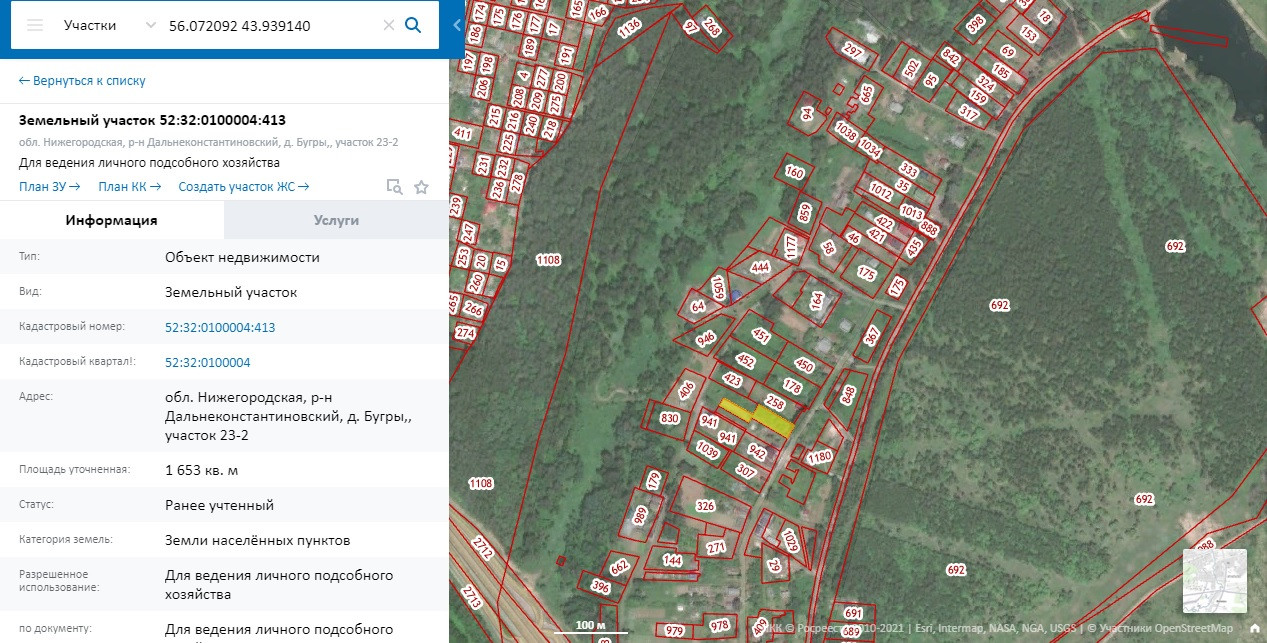This screenshot has width=1267, height=643.
Task: Select parcel 144 on map
Action: [673, 561]
